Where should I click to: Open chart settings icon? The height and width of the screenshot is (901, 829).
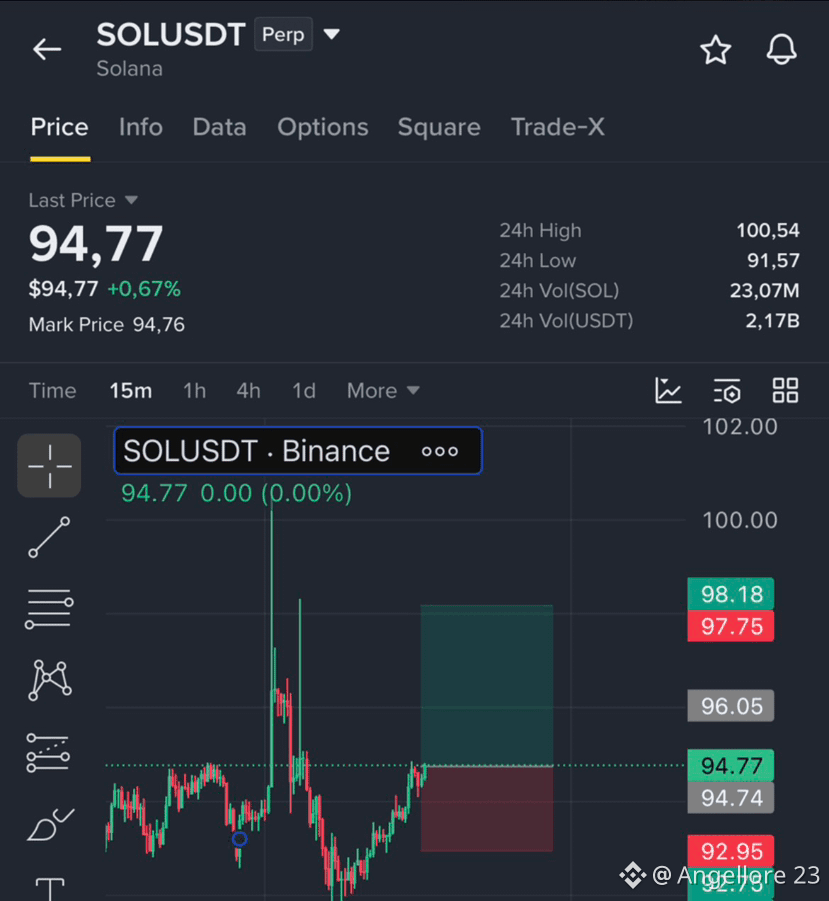click(x=727, y=391)
